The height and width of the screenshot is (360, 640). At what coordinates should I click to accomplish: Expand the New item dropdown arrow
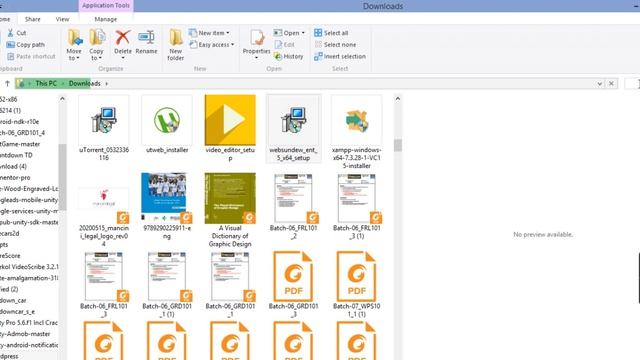coord(228,33)
